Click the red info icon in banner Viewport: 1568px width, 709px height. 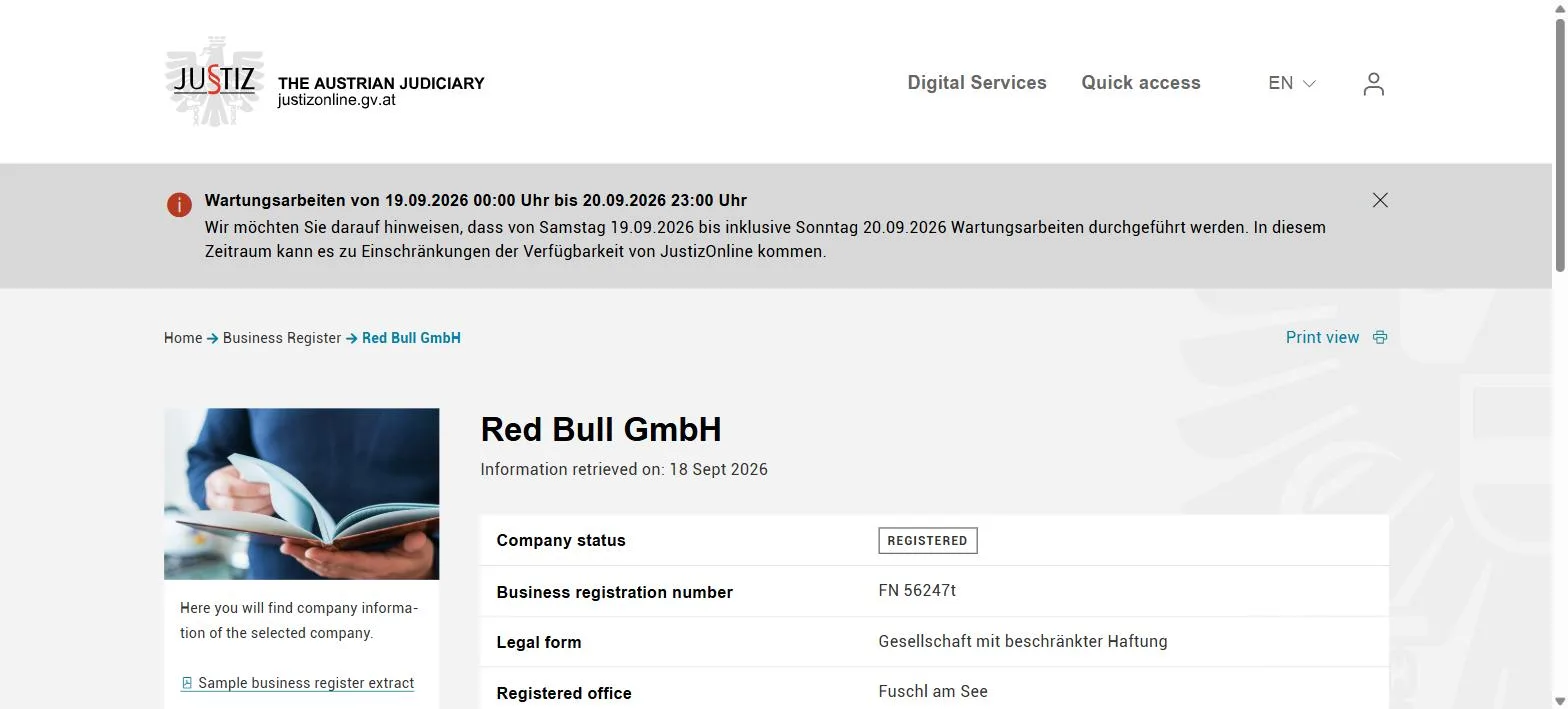[x=179, y=205]
